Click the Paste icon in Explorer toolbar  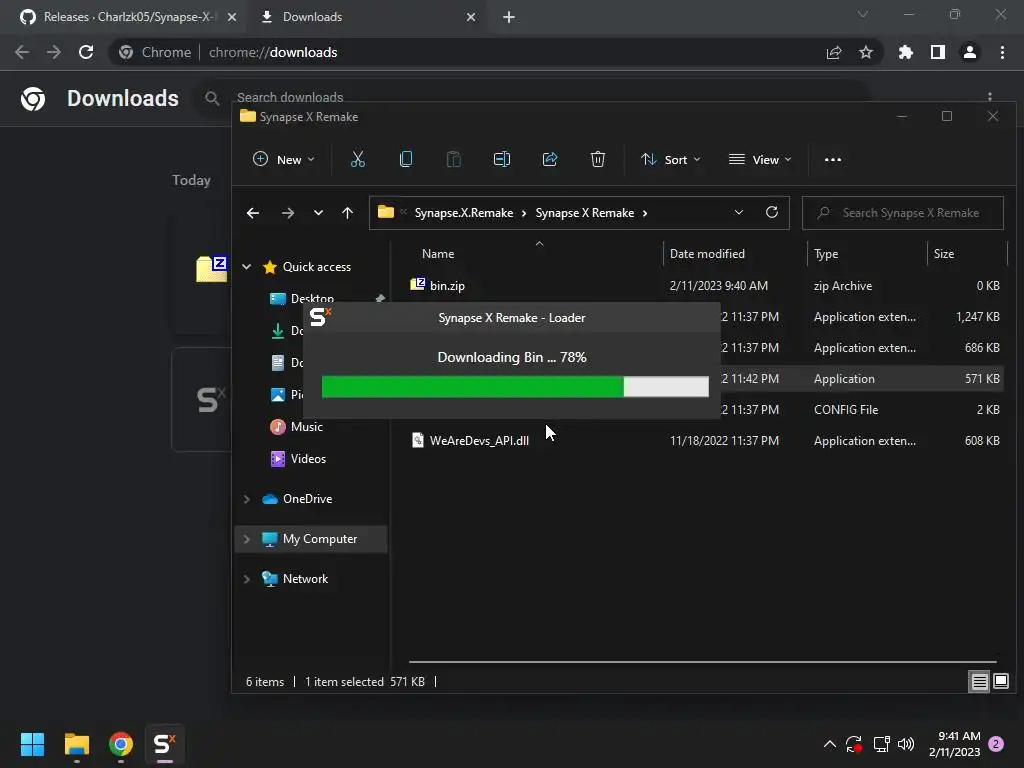pos(453,159)
